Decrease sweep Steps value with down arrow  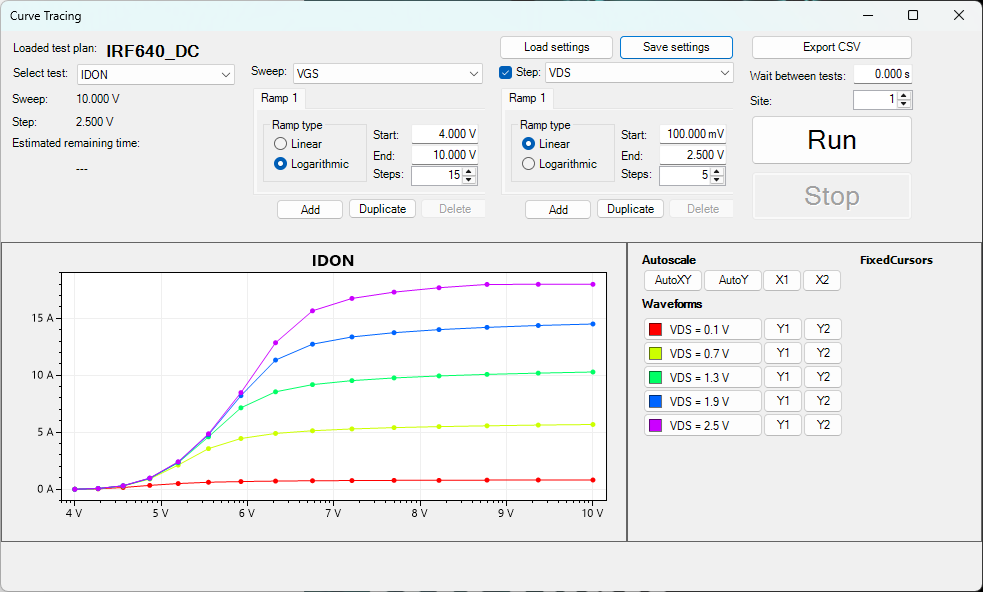pyautogui.click(x=469, y=180)
